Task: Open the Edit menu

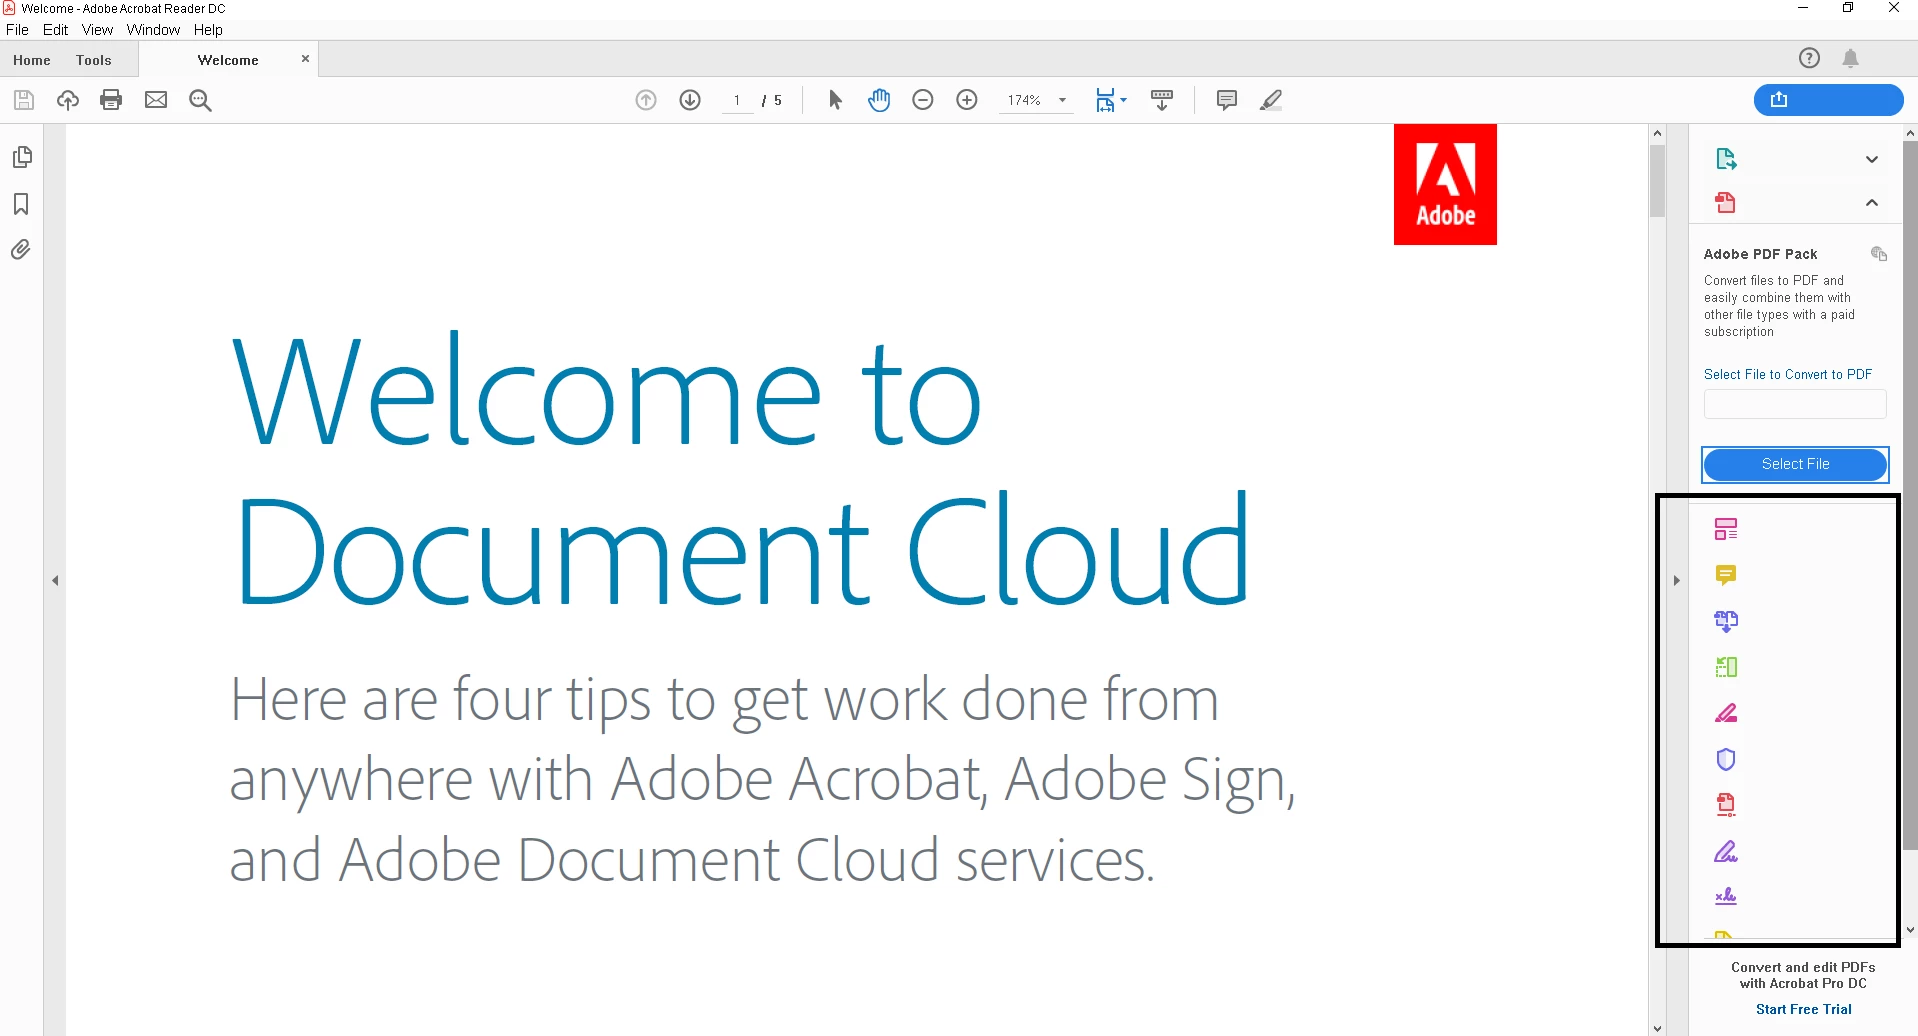Action: 55,30
